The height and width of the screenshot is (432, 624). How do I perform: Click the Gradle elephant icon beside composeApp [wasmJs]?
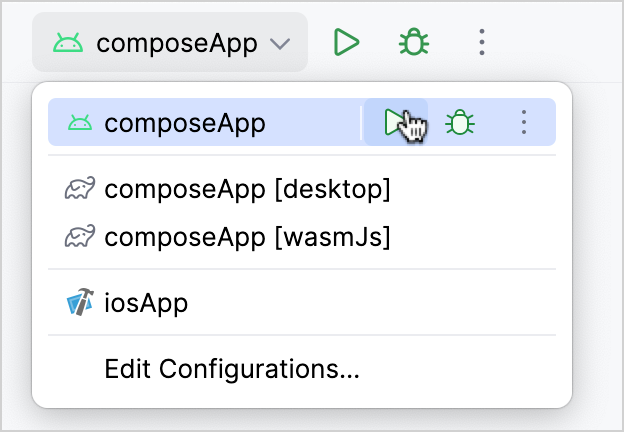point(80,237)
